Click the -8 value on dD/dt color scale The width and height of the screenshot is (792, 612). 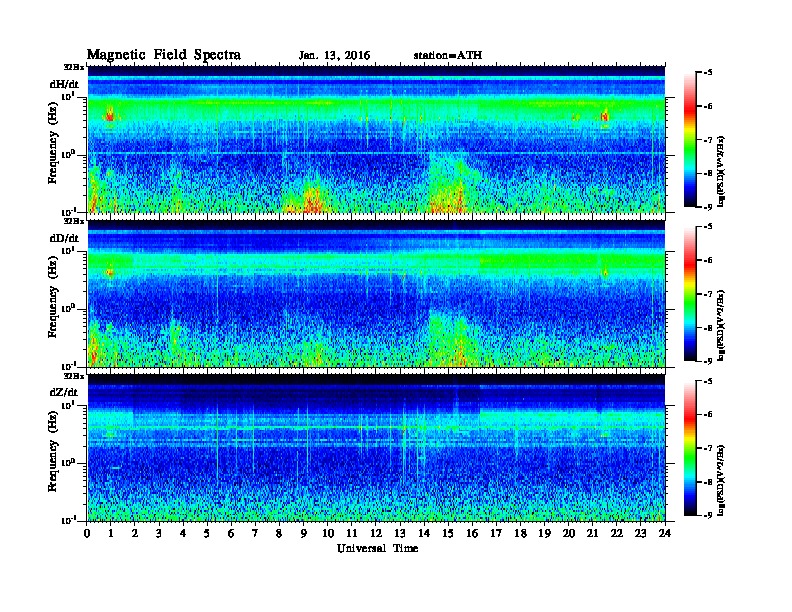pos(708,328)
